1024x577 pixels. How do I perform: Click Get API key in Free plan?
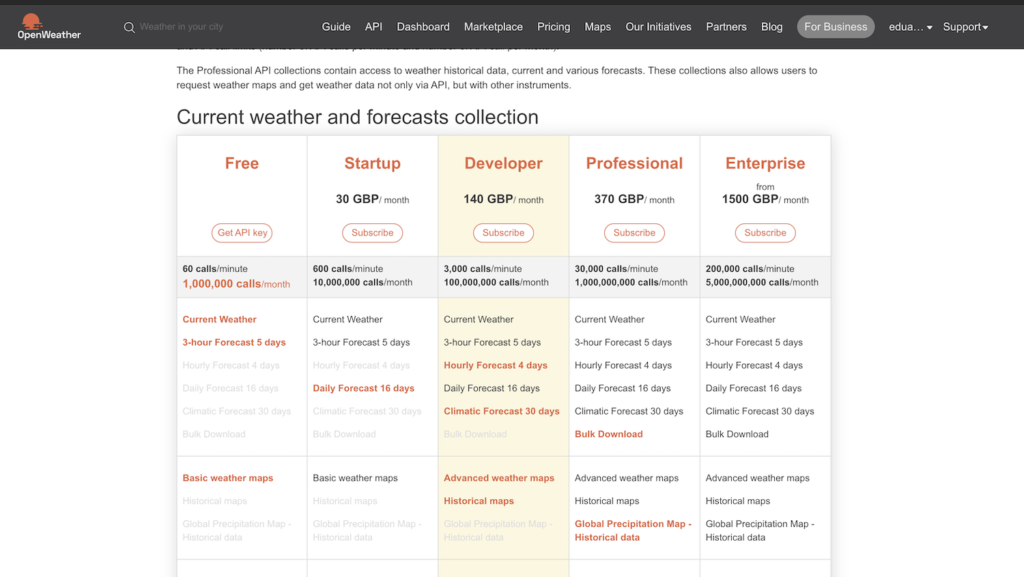(242, 233)
